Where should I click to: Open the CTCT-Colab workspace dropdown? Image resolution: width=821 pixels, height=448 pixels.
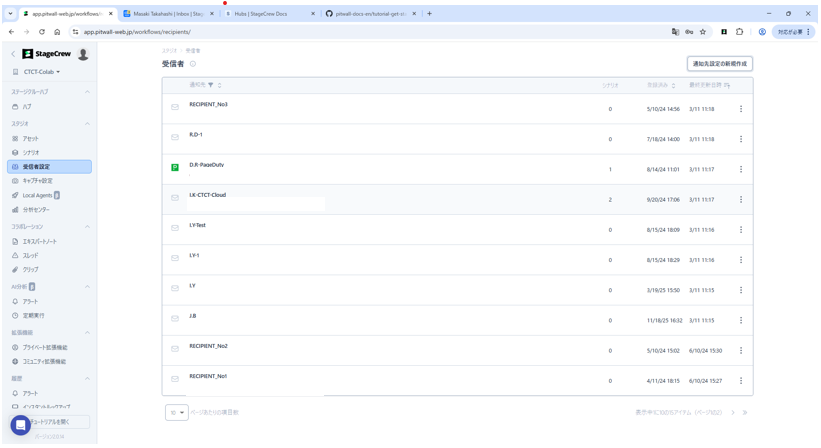tap(42, 72)
